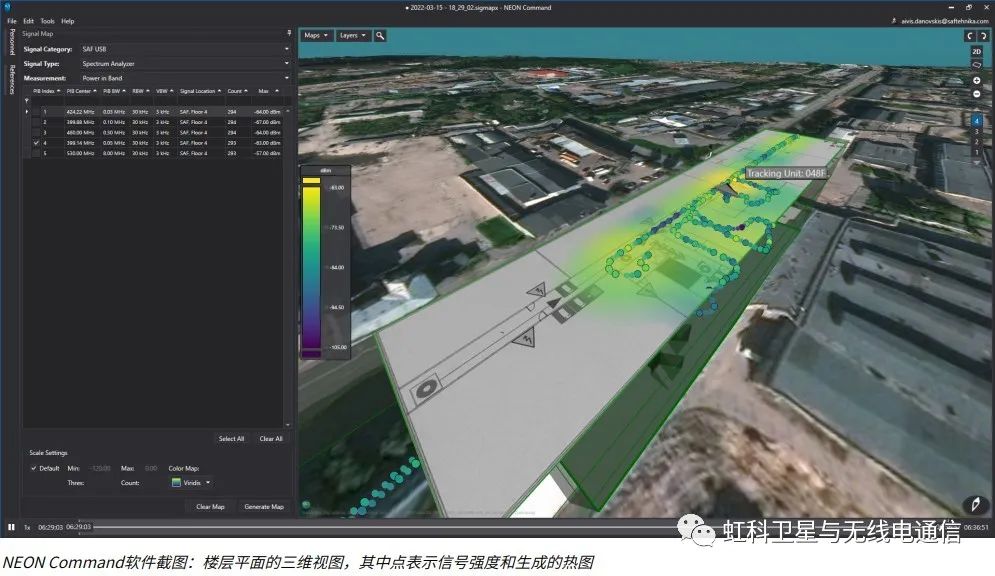The image size is (995, 576).
Task: Click the user account email at top right
Action: point(944,21)
